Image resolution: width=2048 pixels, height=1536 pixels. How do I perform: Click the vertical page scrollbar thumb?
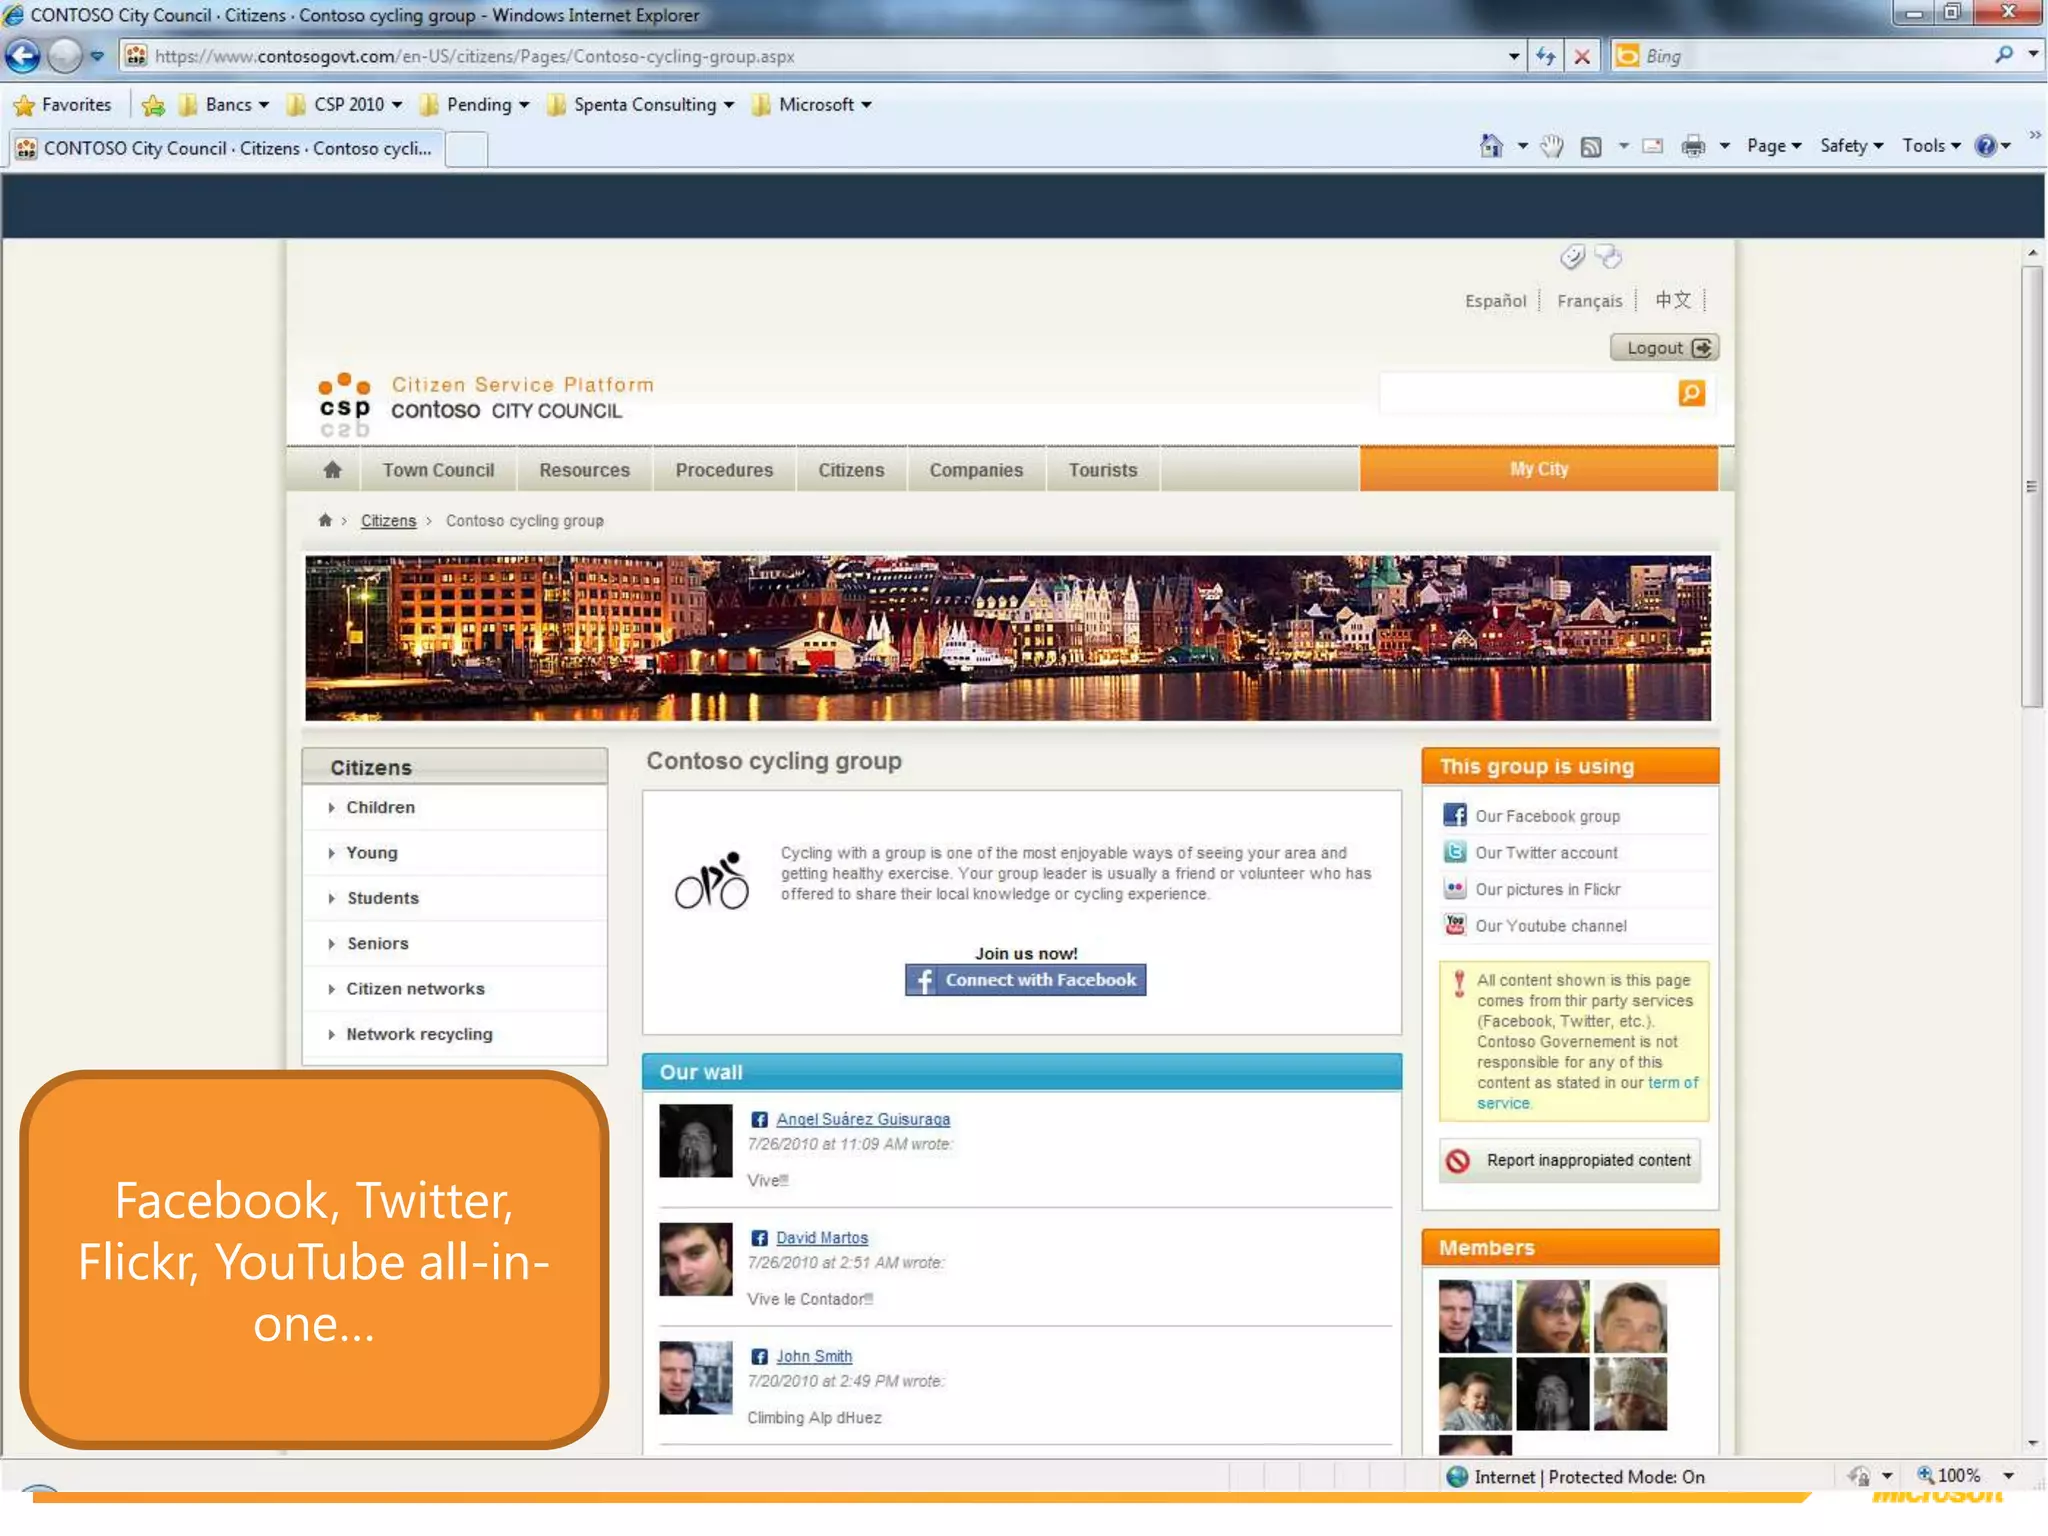pyautogui.click(x=2031, y=485)
